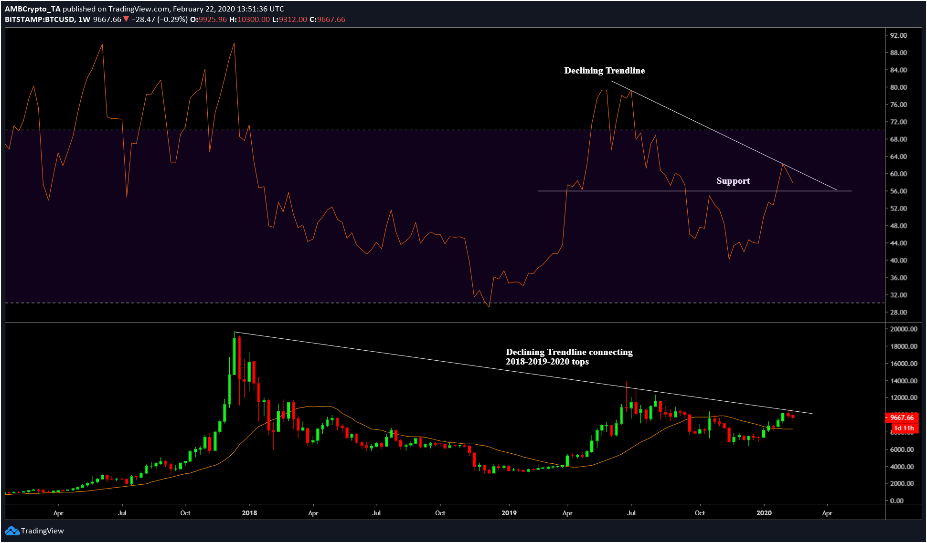Click the 2019 label on time axis
The width and height of the screenshot is (927, 543).
[x=507, y=511]
